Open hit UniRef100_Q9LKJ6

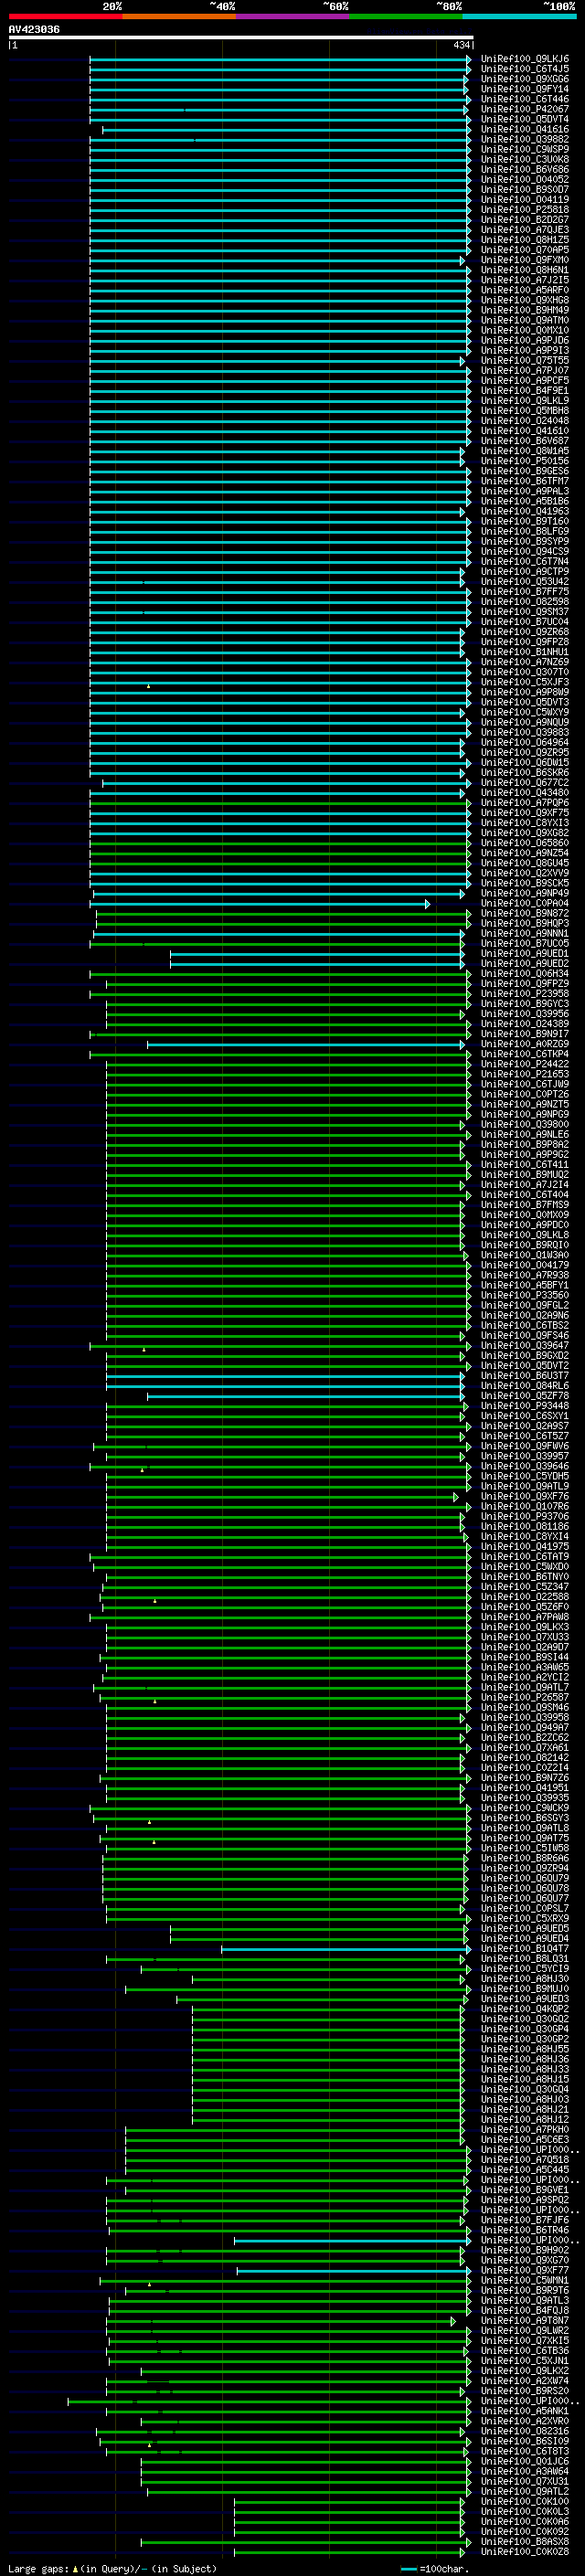pos(525,59)
